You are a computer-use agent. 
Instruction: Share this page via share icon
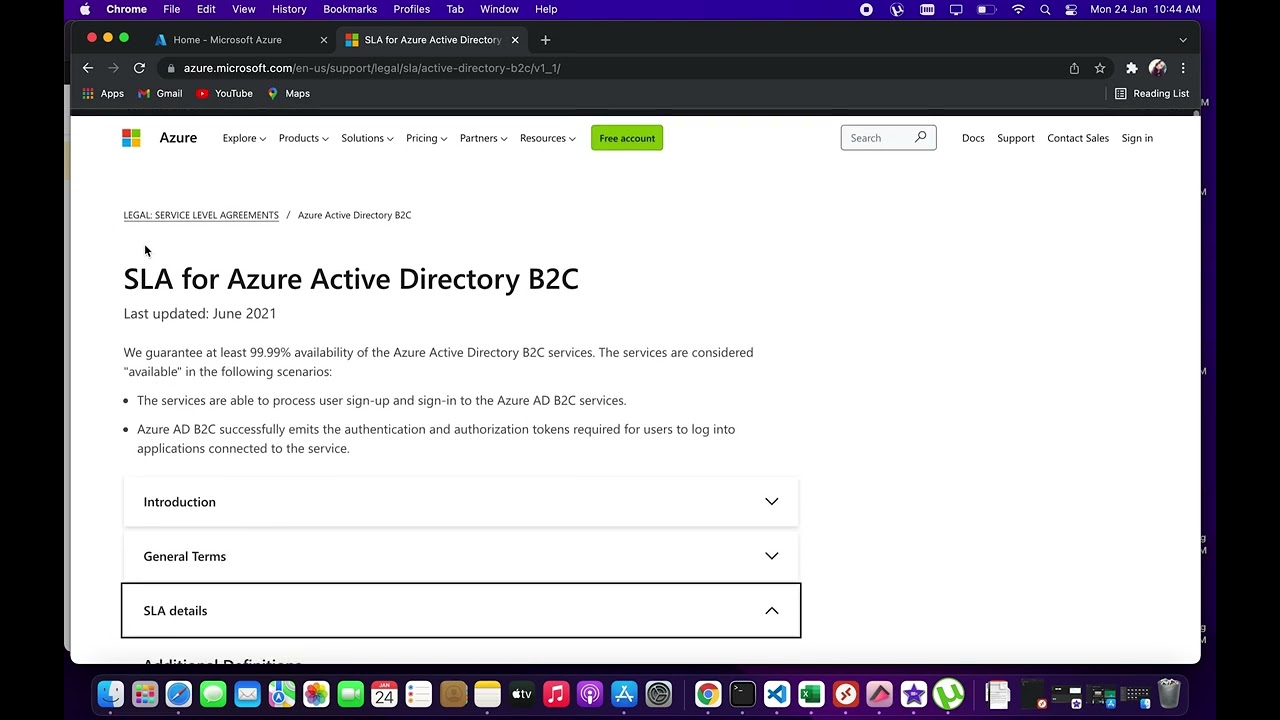click(1074, 68)
